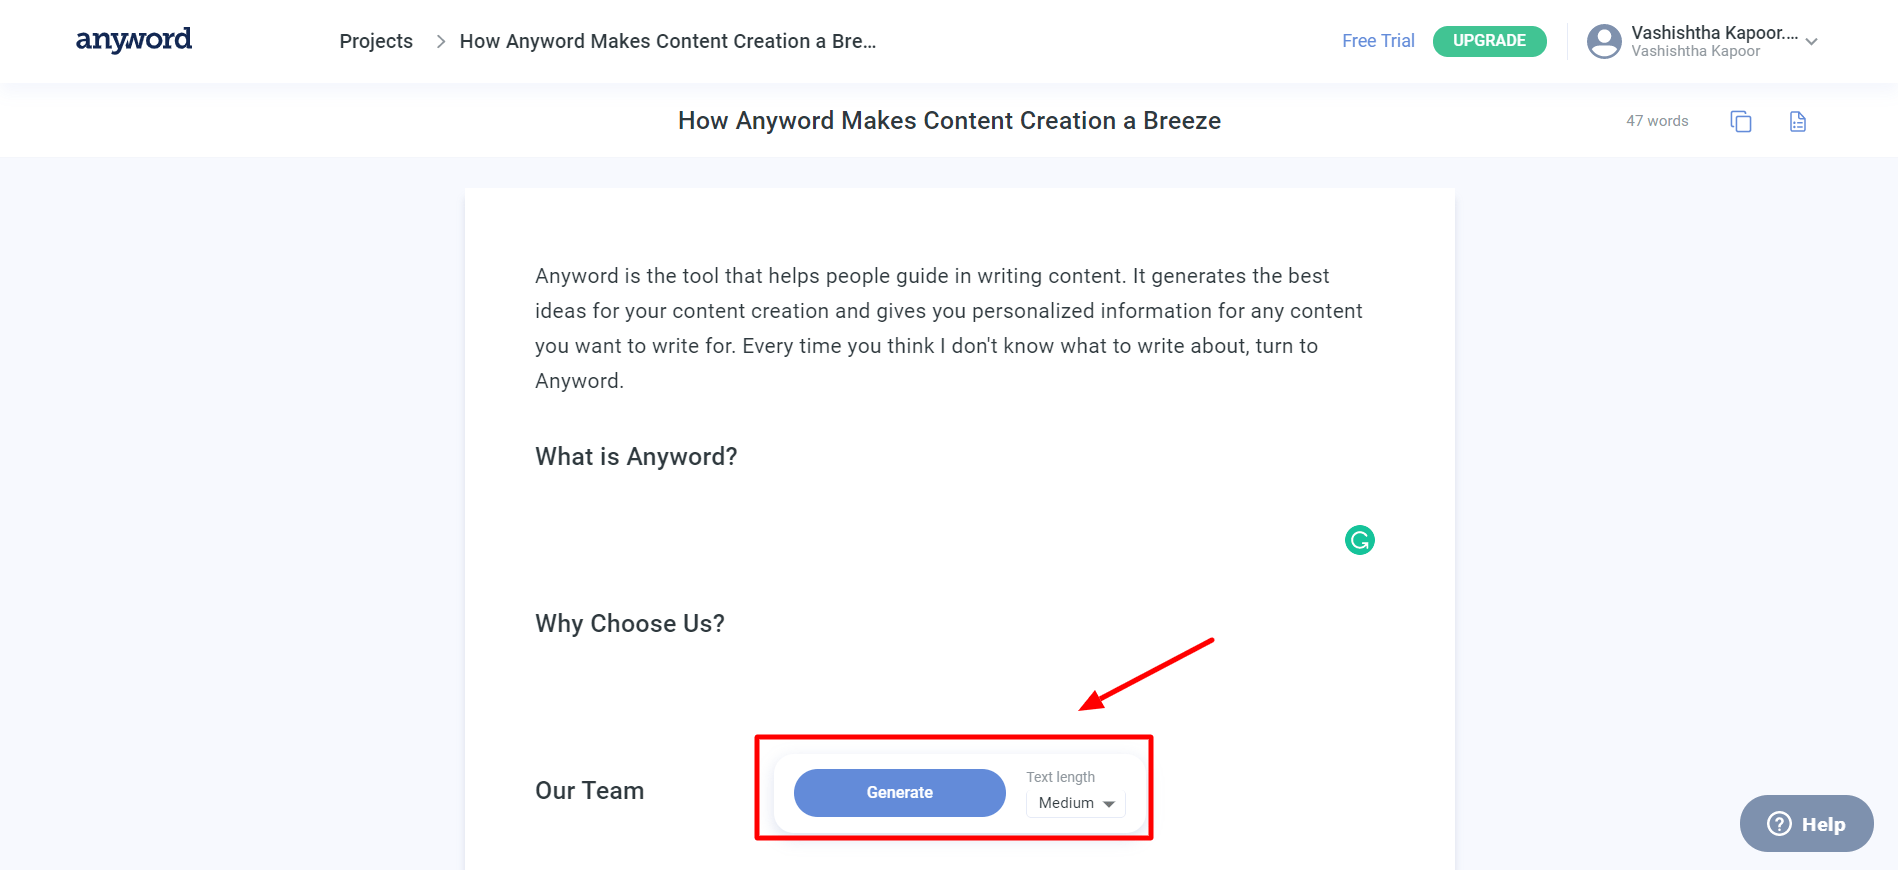Open the Text length Medium dropdown

click(1076, 803)
